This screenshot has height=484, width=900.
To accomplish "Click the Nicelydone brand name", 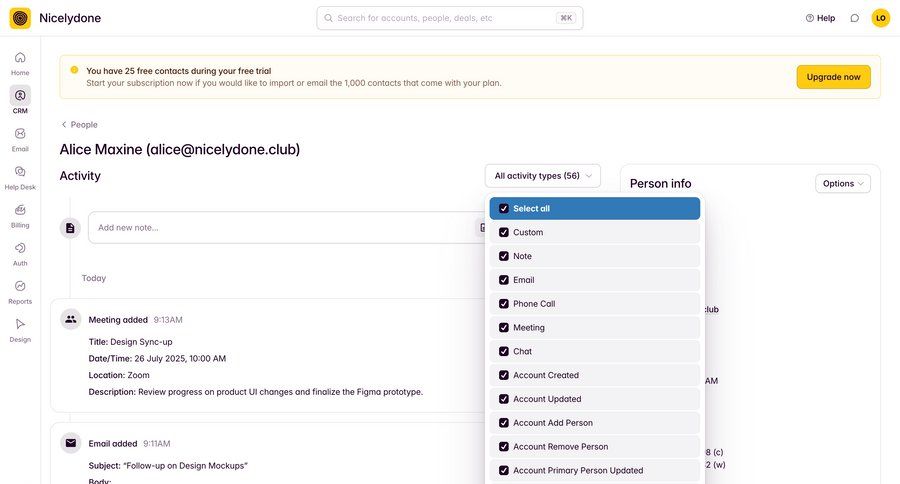I will (70, 18).
